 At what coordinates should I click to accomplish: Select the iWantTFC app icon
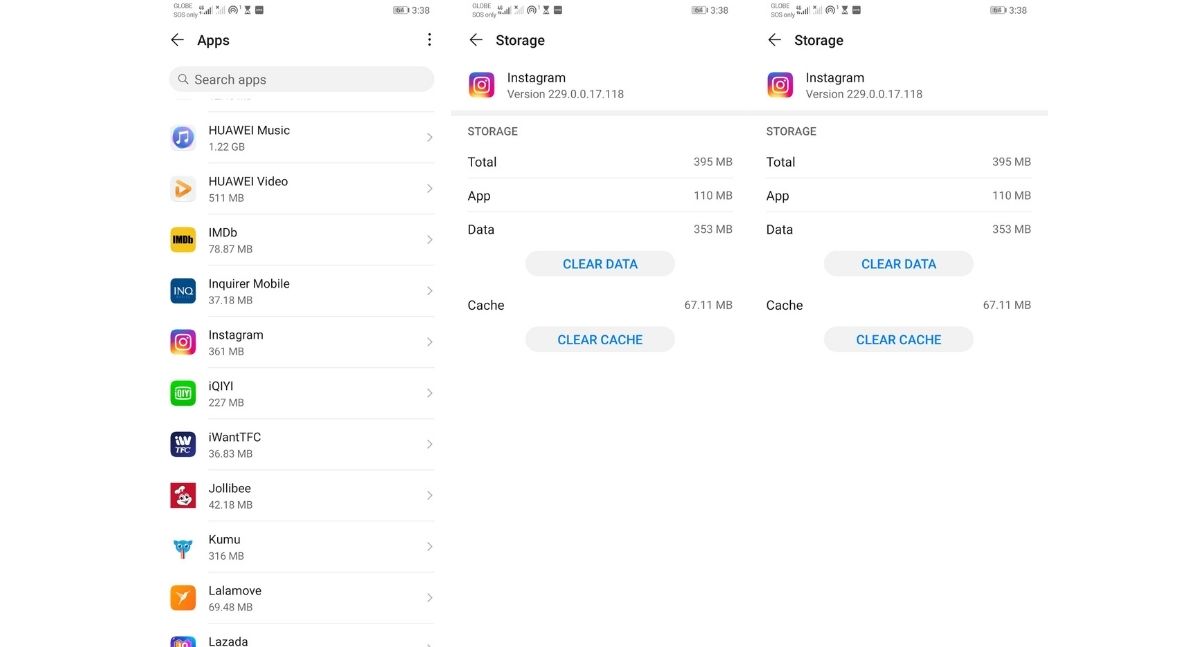182,444
